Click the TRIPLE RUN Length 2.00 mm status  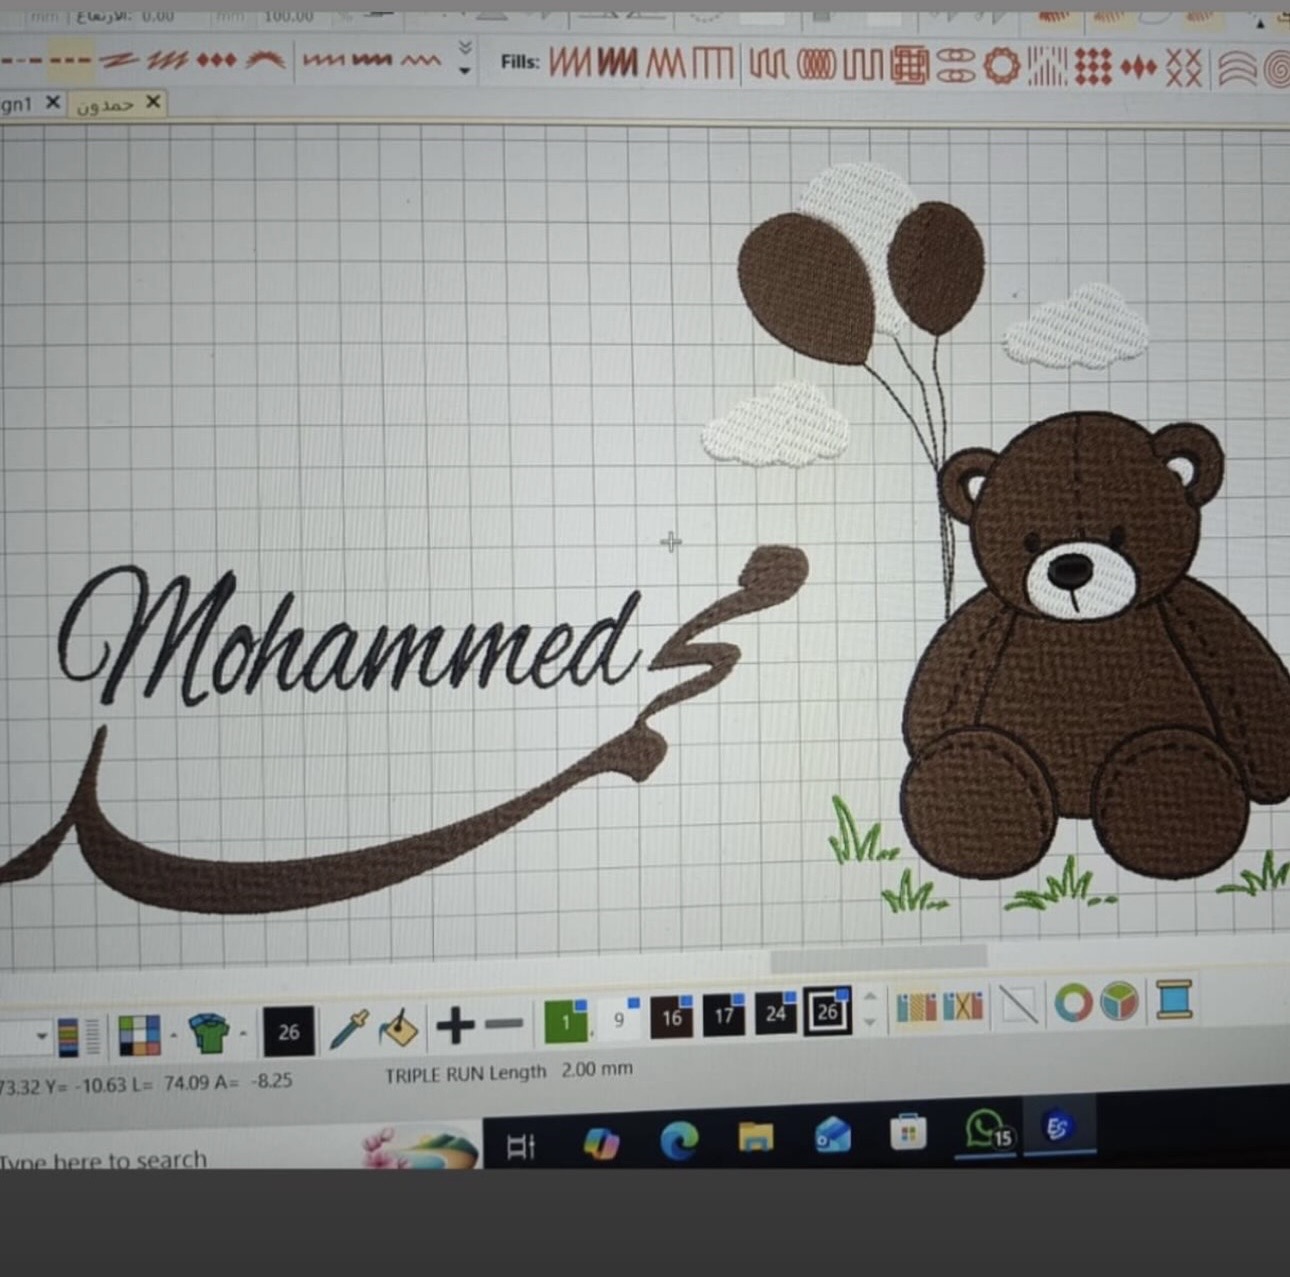(x=509, y=1072)
